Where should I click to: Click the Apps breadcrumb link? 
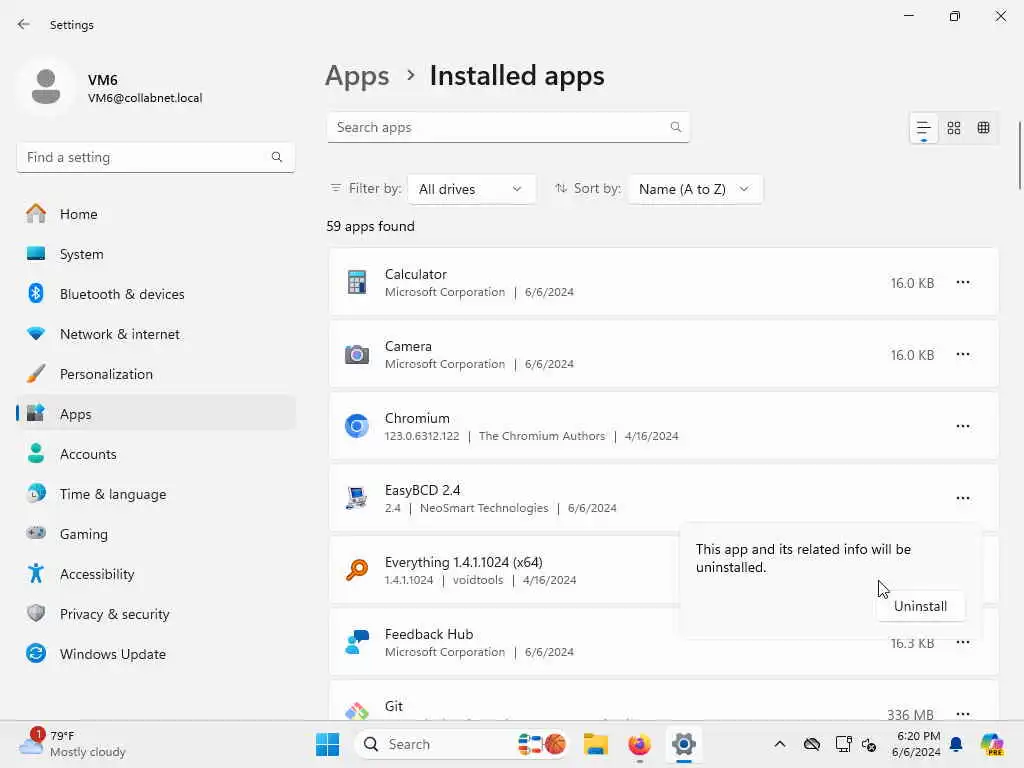(x=357, y=76)
